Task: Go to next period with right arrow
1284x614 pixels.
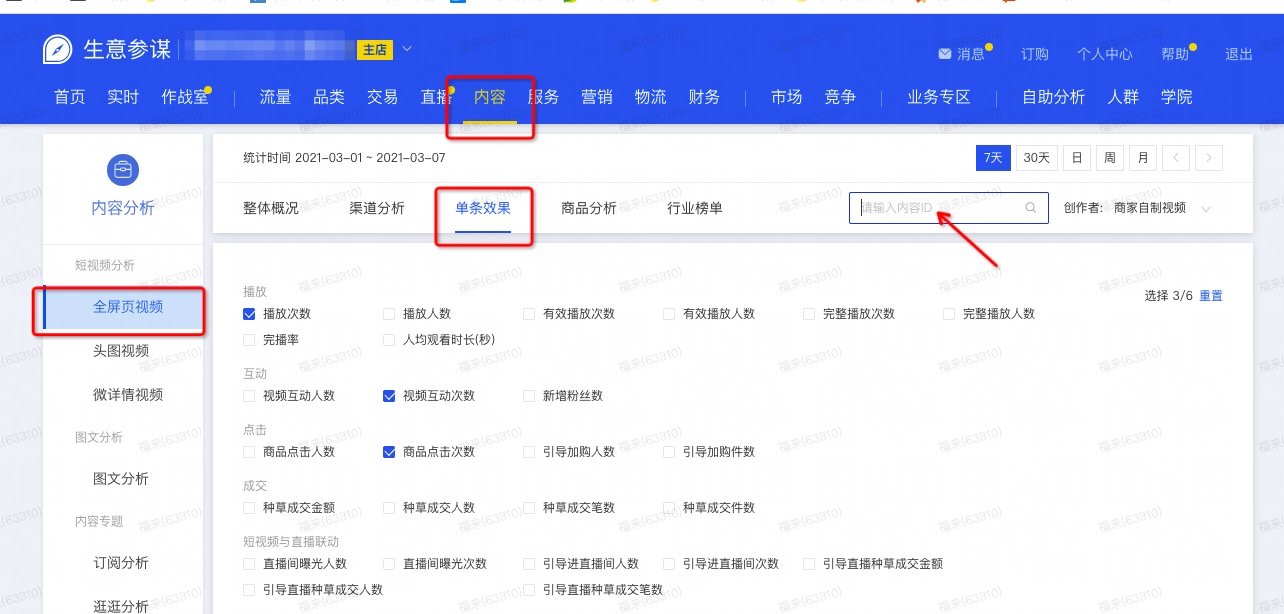Action: pyautogui.click(x=1209, y=158)
